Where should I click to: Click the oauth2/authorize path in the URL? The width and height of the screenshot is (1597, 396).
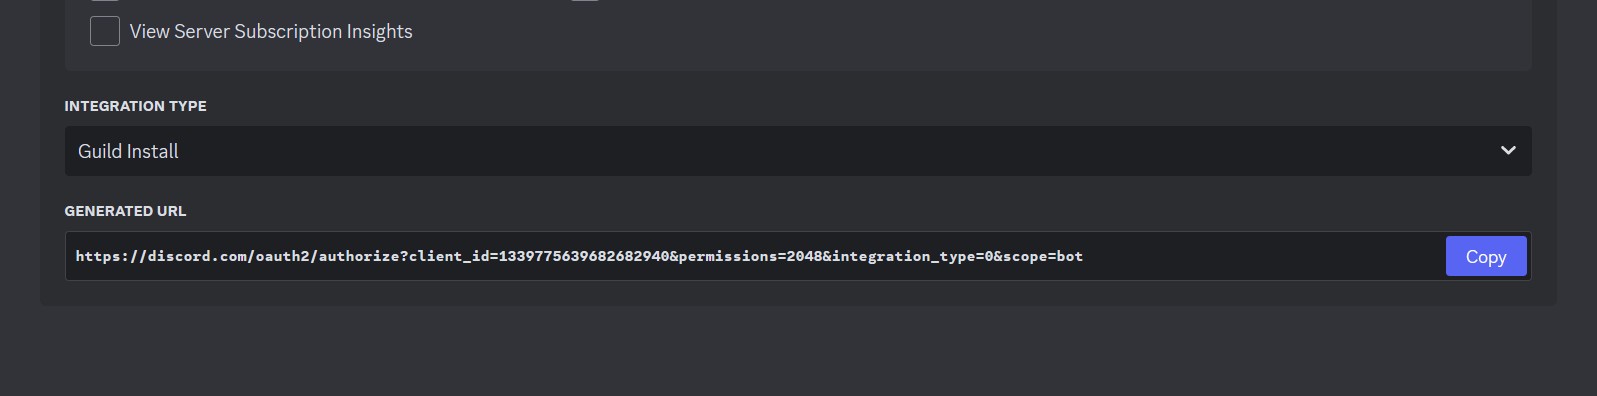click(327, 256)
